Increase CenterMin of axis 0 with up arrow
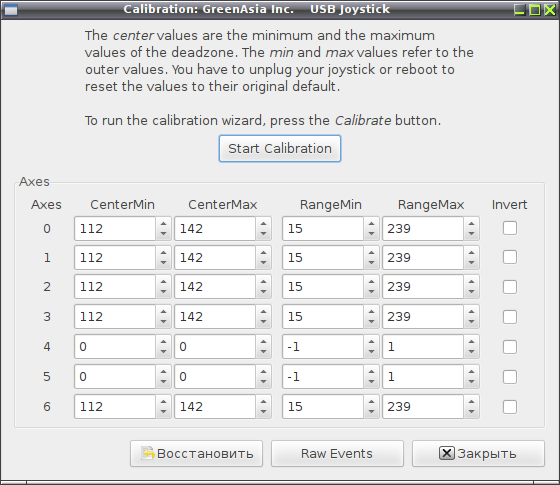This screenshot has width=560, height=485. point(164,223)
